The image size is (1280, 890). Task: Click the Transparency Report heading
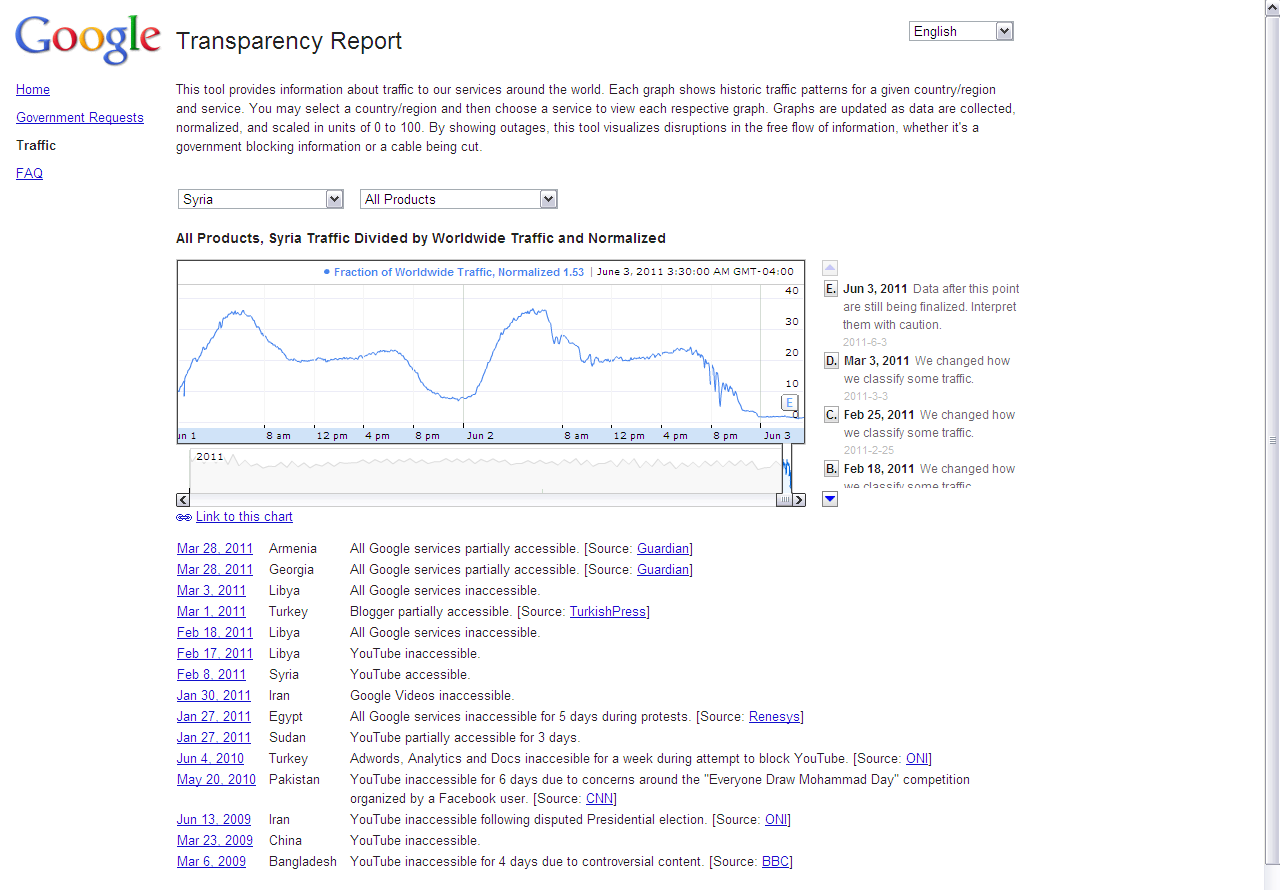pos(289,41)
